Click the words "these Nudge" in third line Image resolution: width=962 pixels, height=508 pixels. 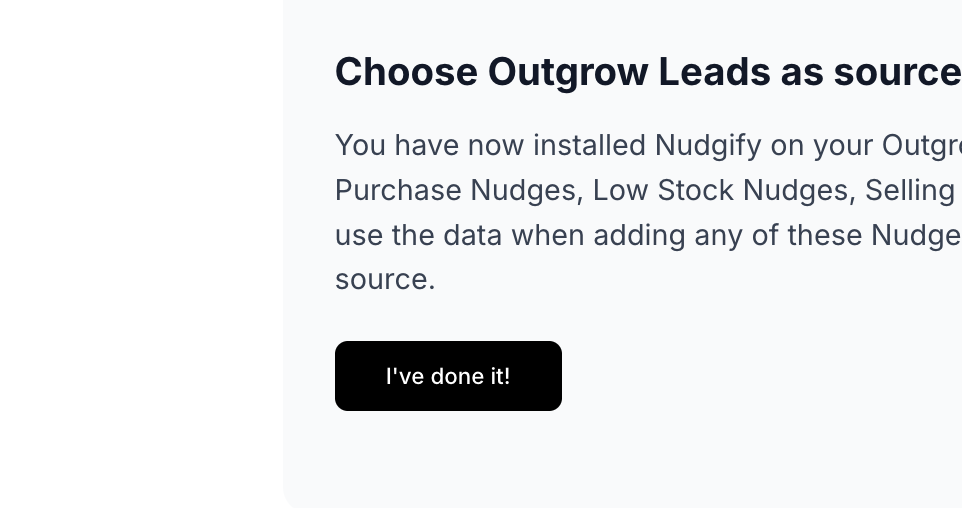tap(874, 236)
